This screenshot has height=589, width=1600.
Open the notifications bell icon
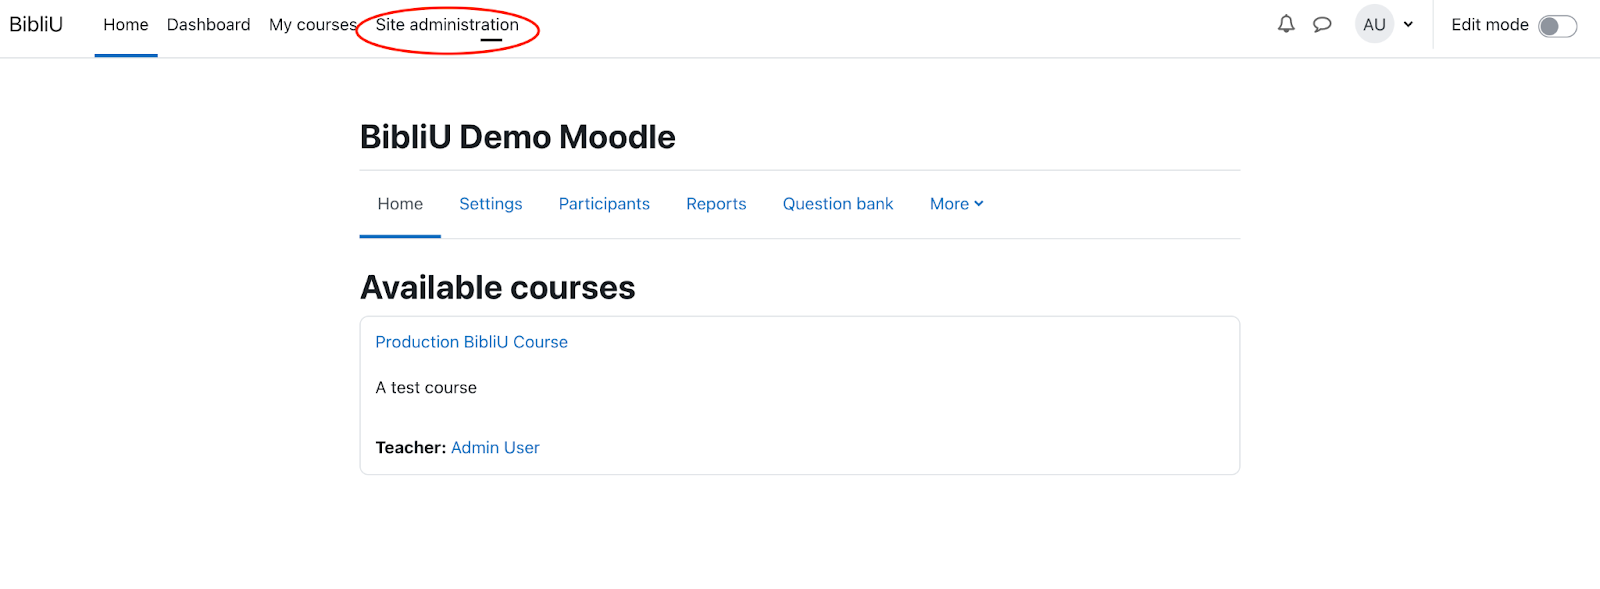tap(1286, 24)
